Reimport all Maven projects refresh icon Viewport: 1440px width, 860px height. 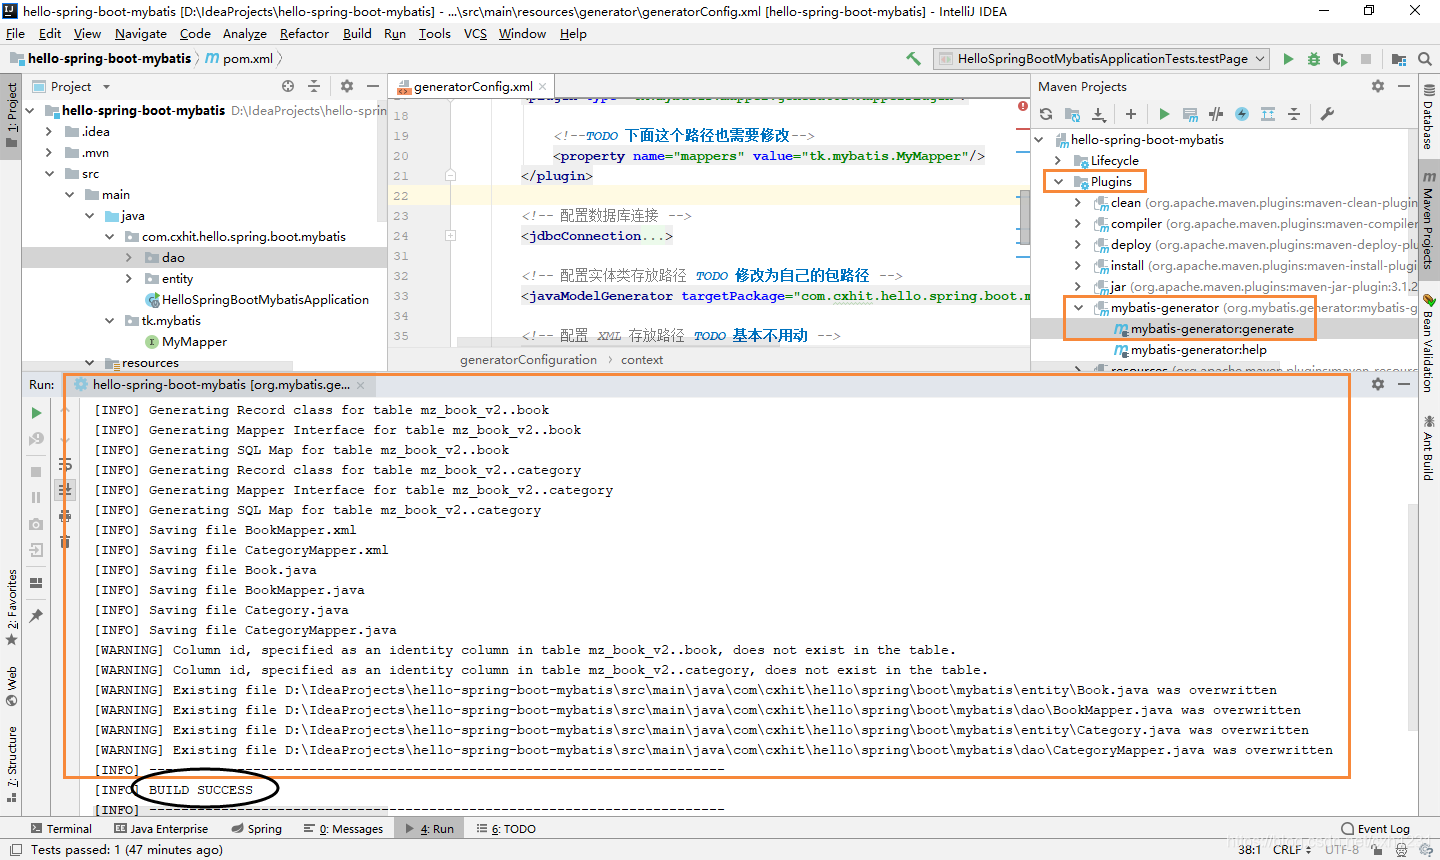(x=1046, y=114)
